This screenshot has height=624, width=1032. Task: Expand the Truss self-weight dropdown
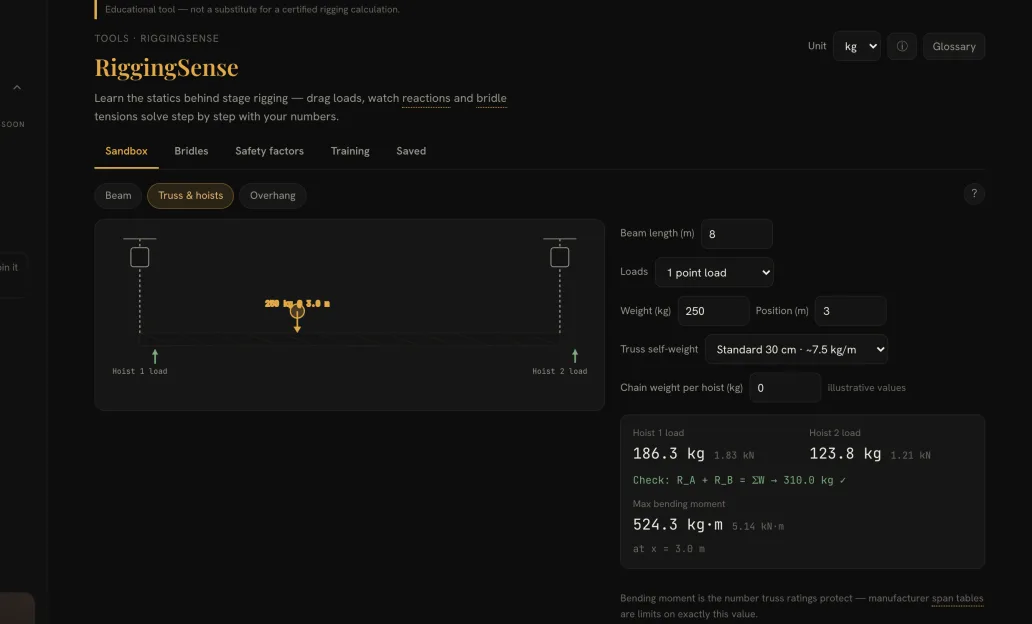point(796,350)
